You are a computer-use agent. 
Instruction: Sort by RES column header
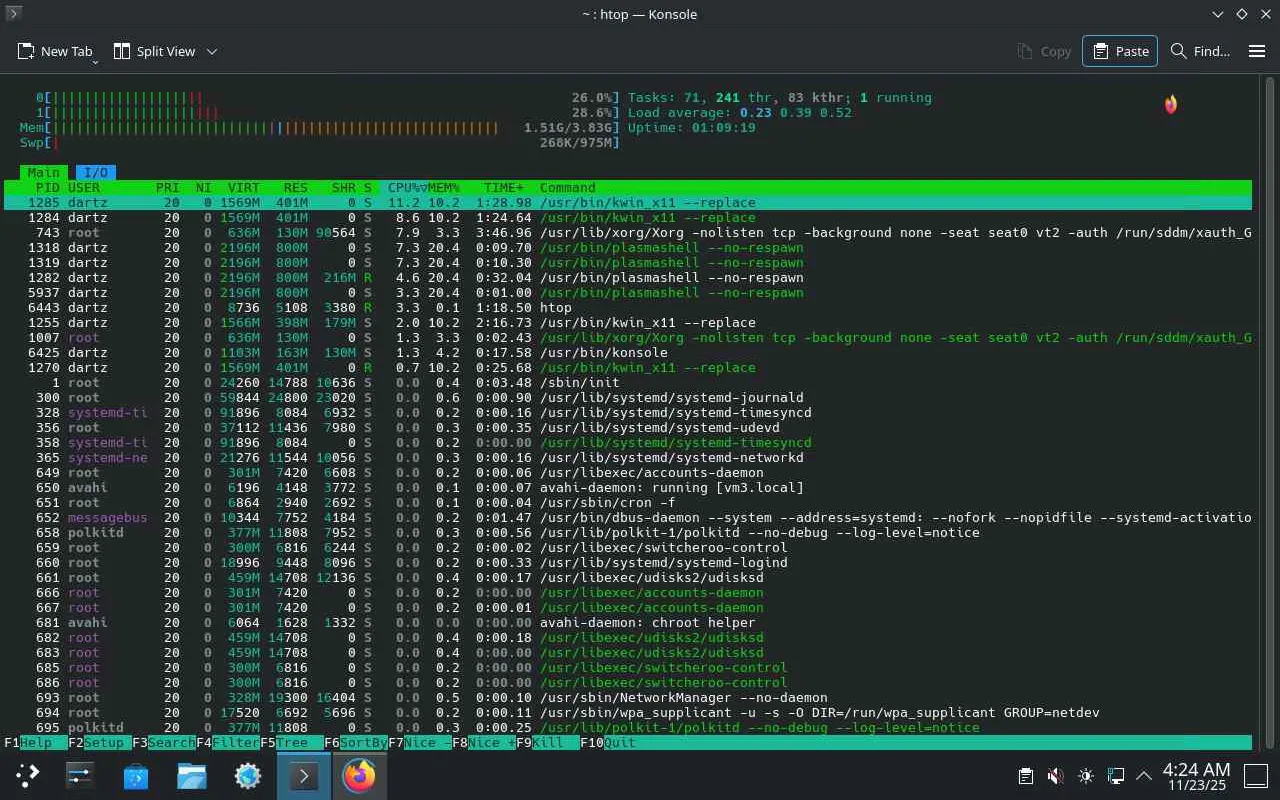click(295, 187)
